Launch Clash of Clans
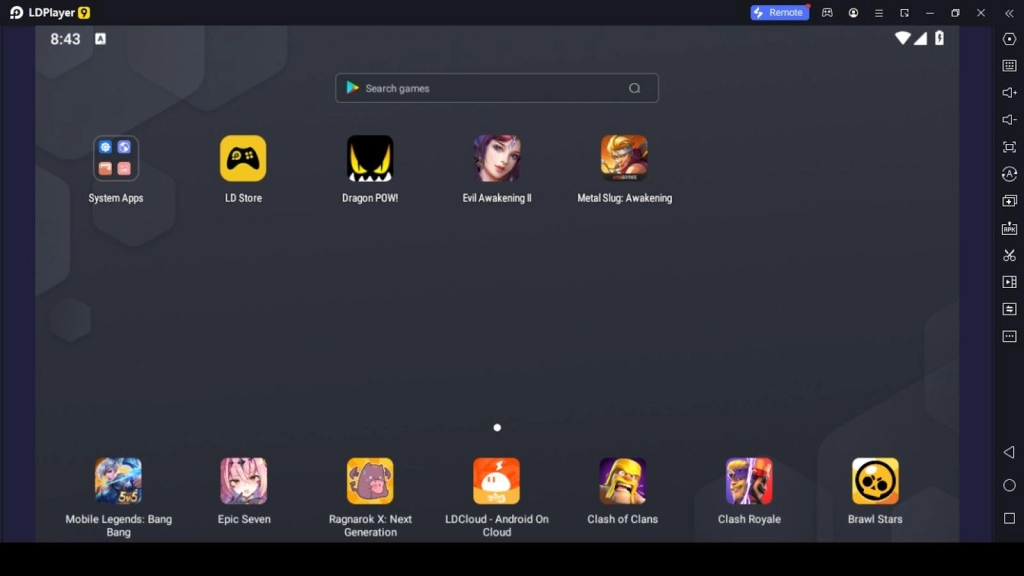 click(622, 481)
